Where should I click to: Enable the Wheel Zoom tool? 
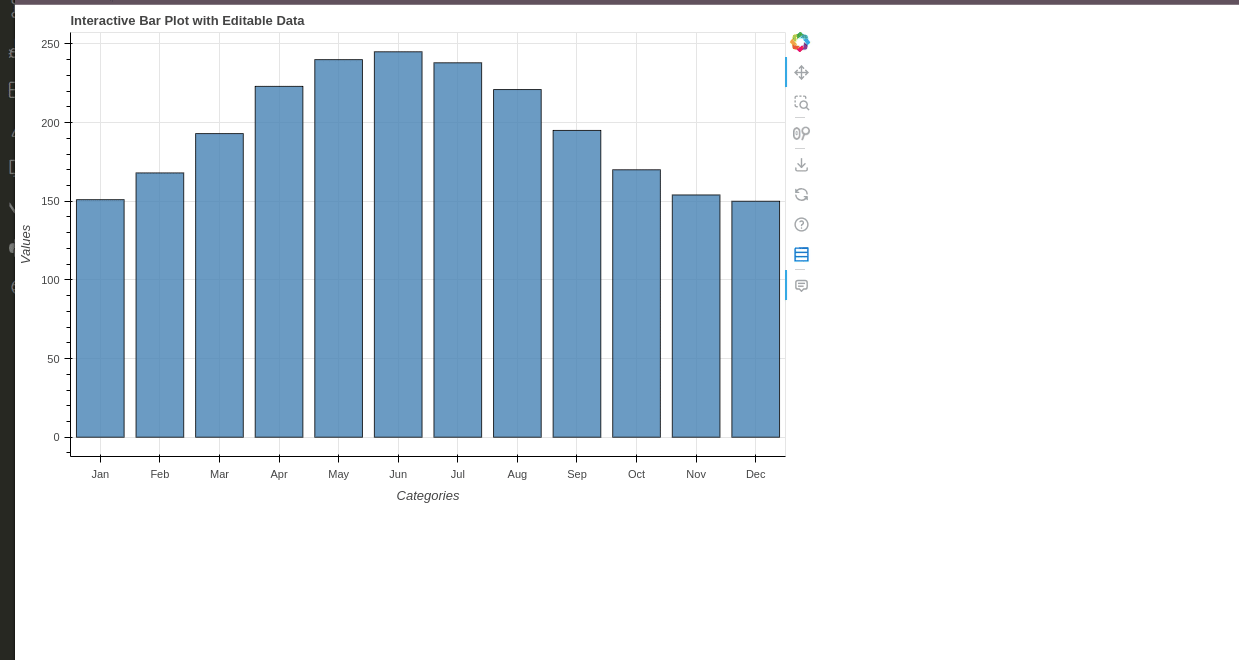[801, 133]
